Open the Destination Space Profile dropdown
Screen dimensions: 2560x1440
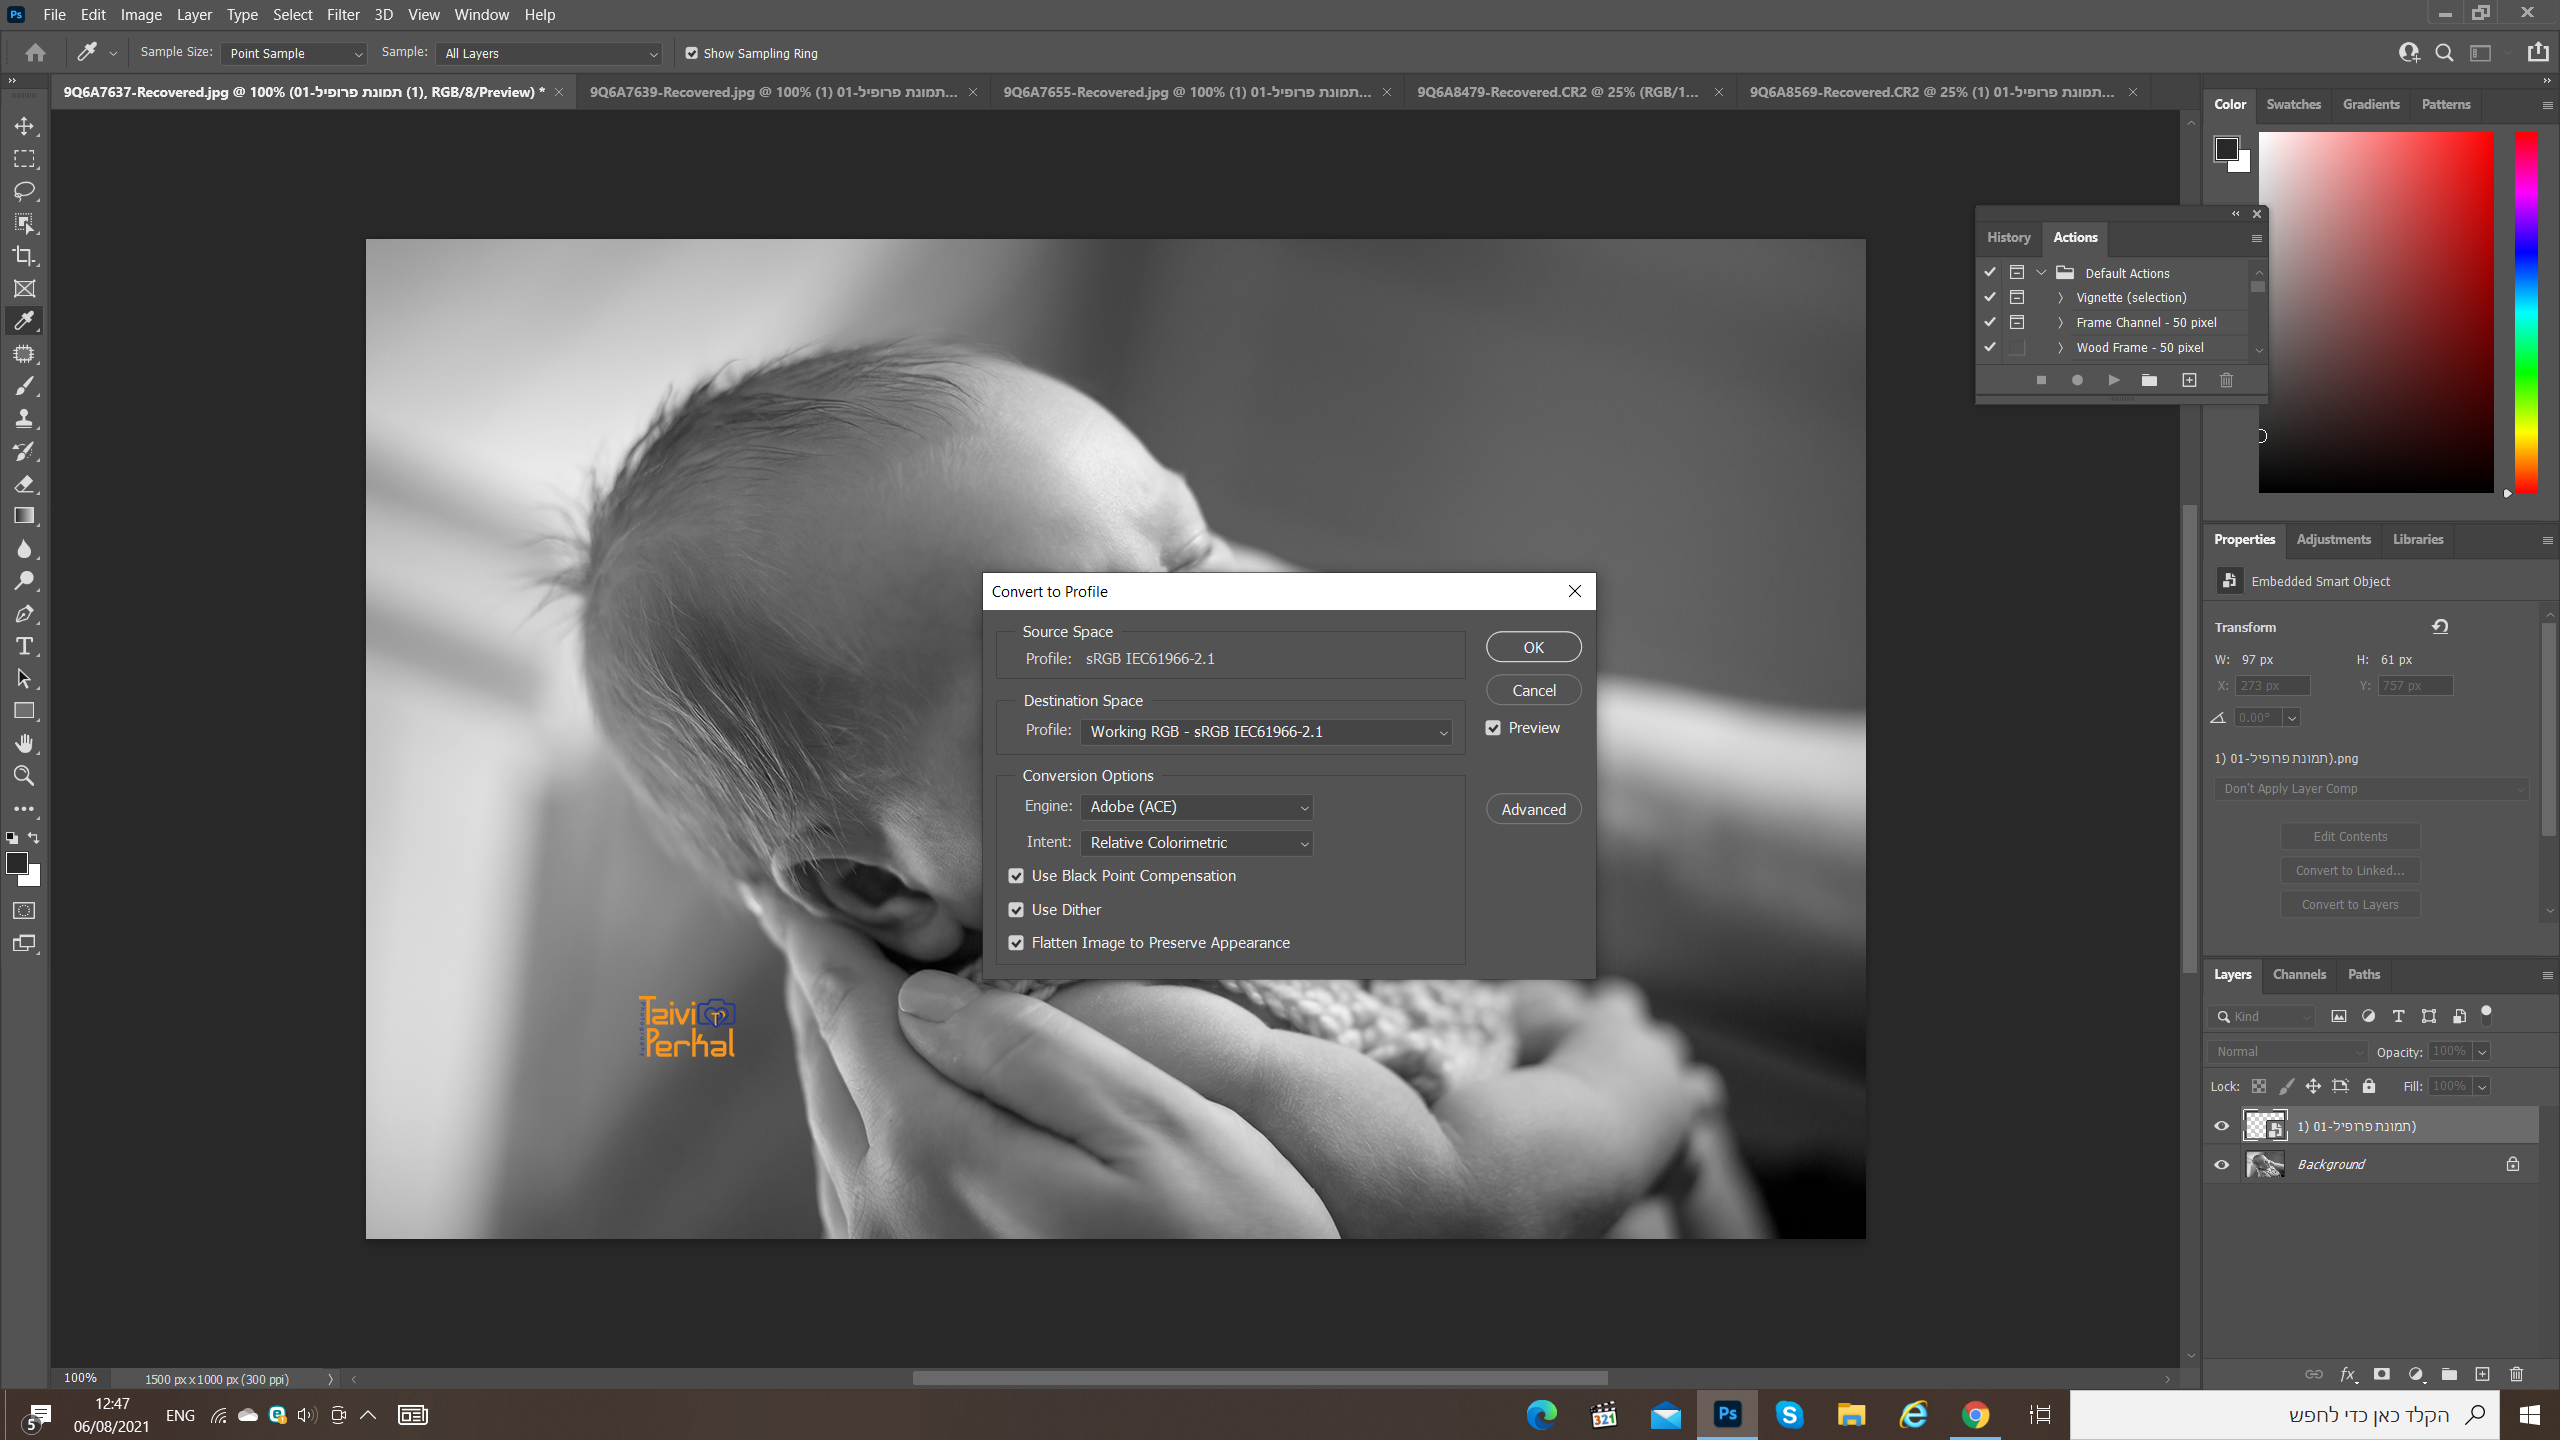pos(1265,732)
